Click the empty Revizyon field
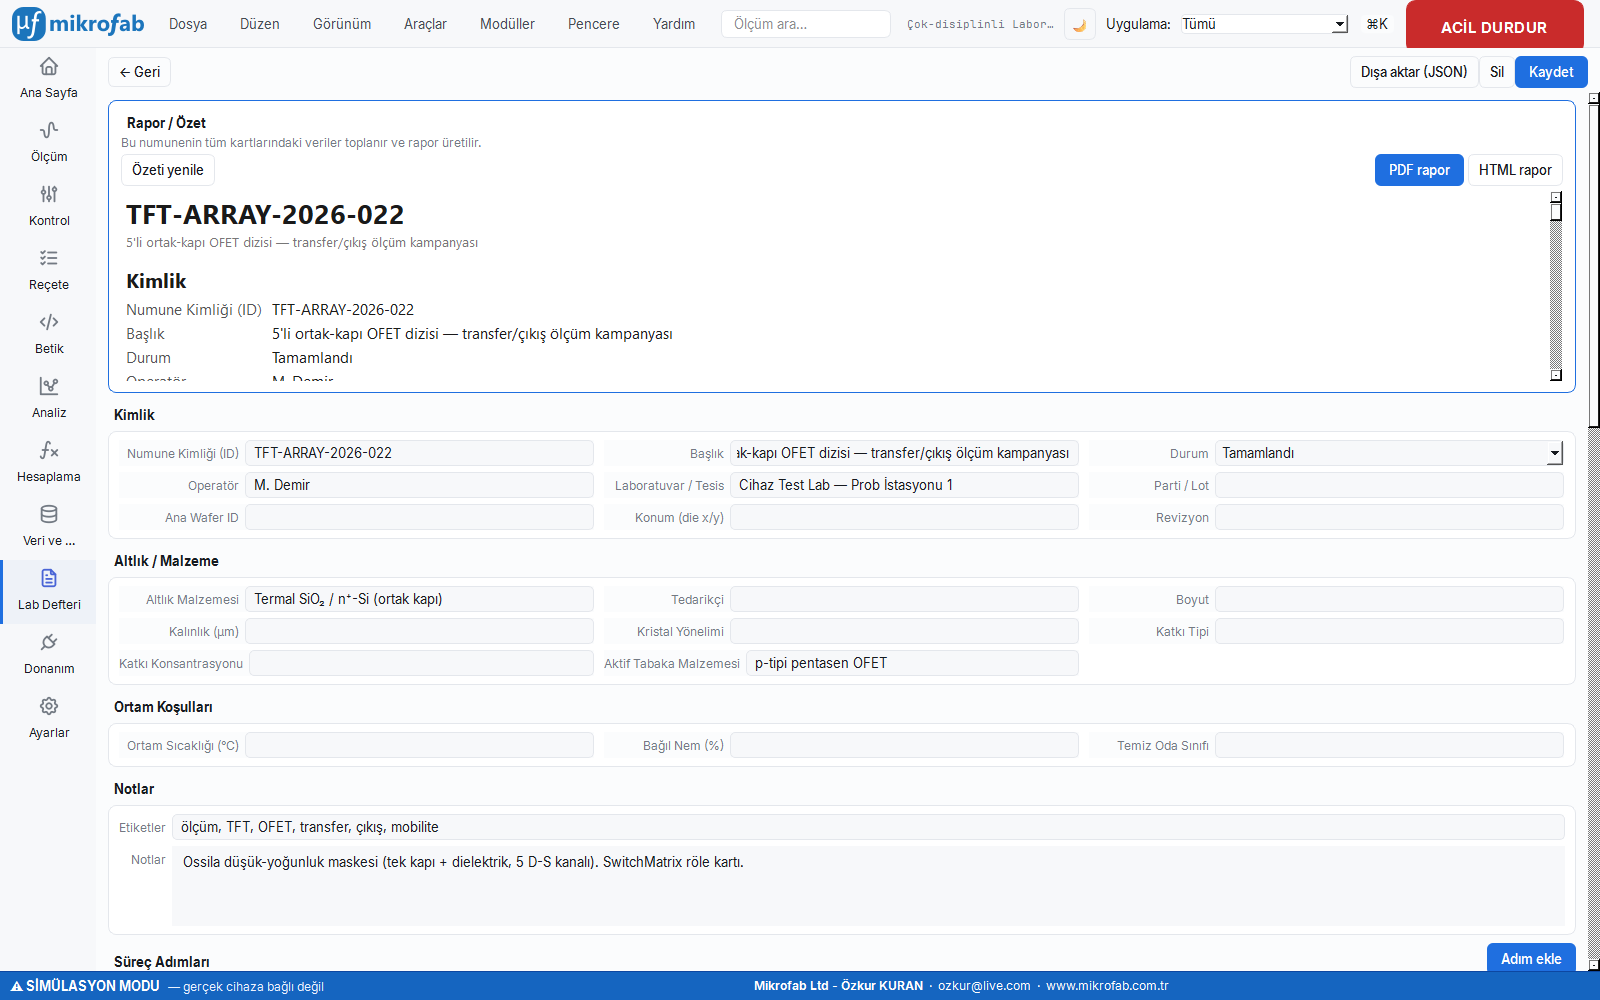This screenshot has width=1600, height=1000. [1389, 517]
